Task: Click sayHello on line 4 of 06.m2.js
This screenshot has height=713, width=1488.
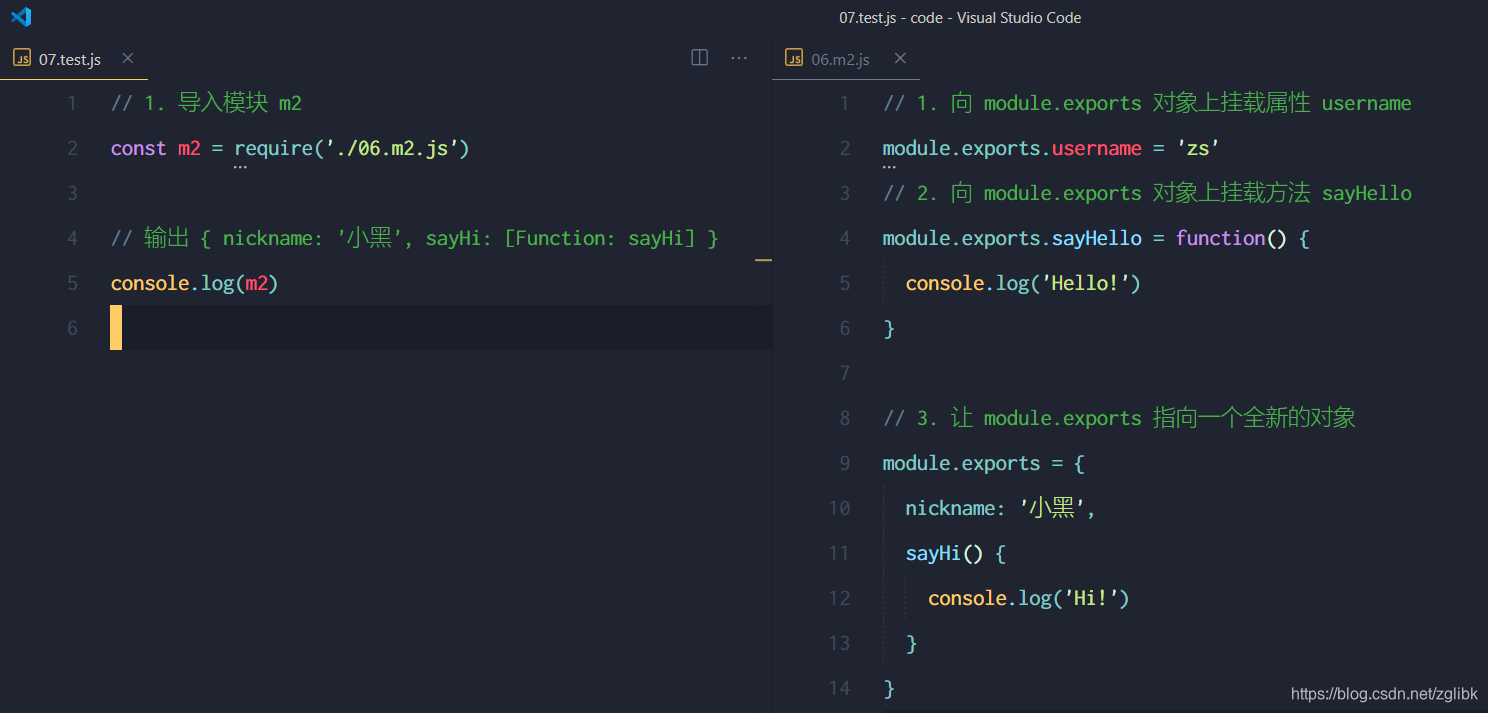Action: pyautogui.click(x=1096, y=238)
